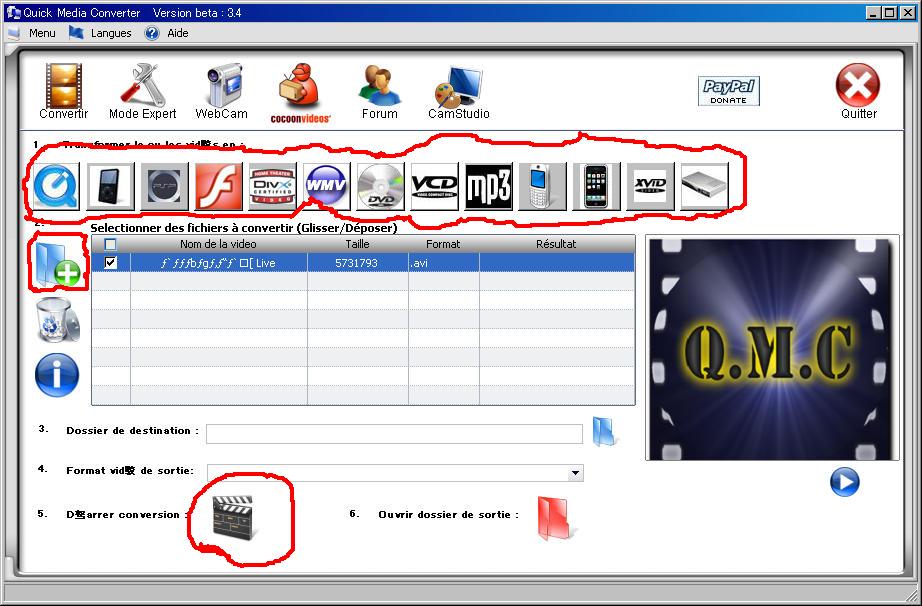The image size is (922, 606).
Task: Click the Nom de la video column header
Action: coord(218,244)
